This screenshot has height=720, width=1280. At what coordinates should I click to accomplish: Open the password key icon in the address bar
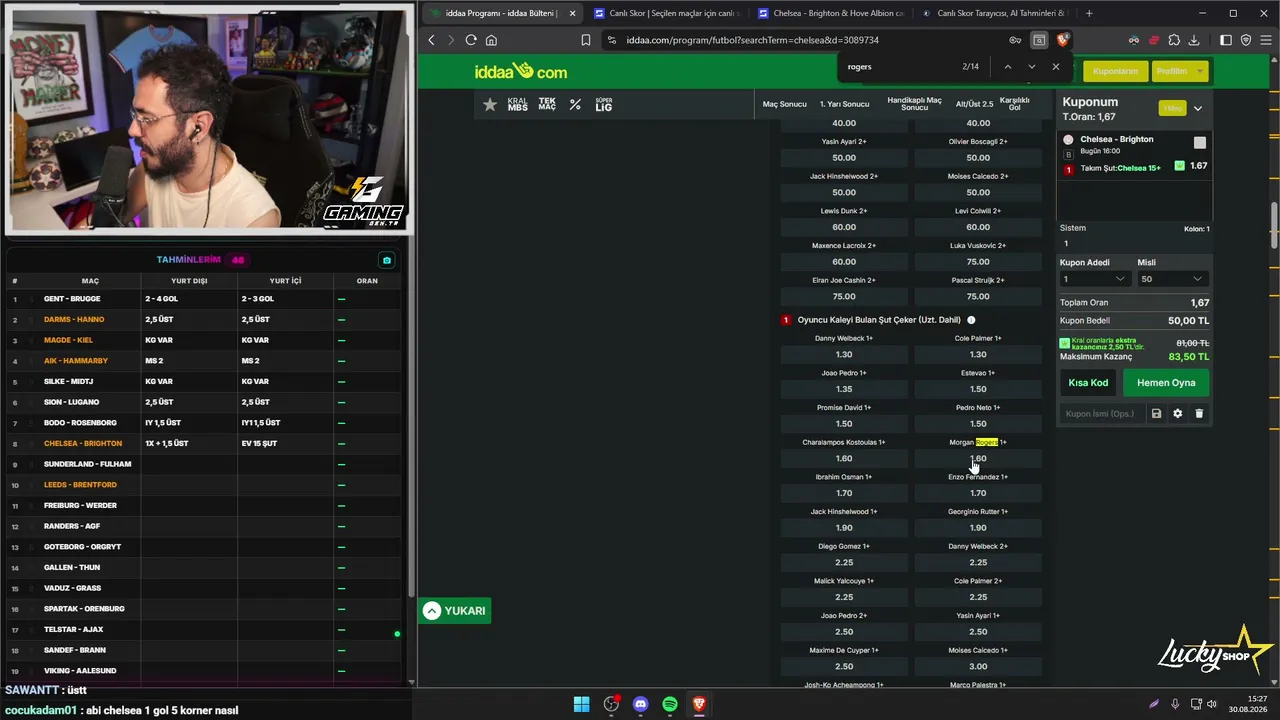click(x=1015, y=40)
